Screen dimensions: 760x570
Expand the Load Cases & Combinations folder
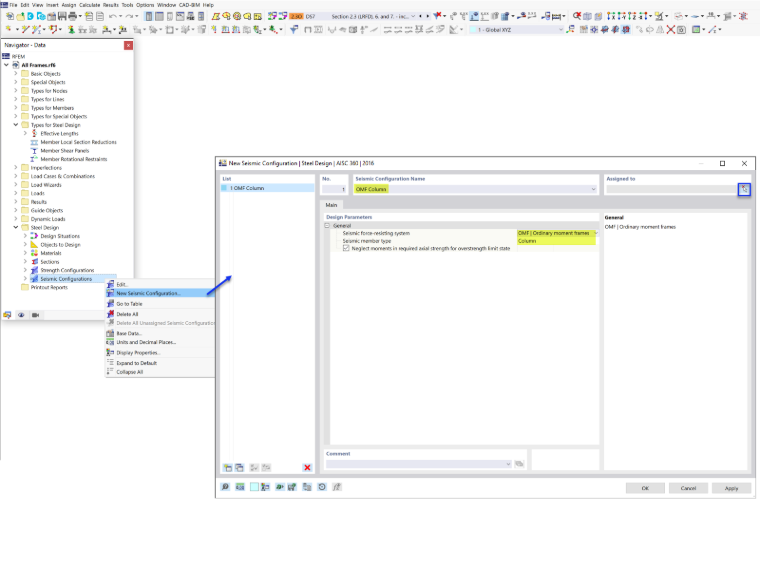coord(16,176)
